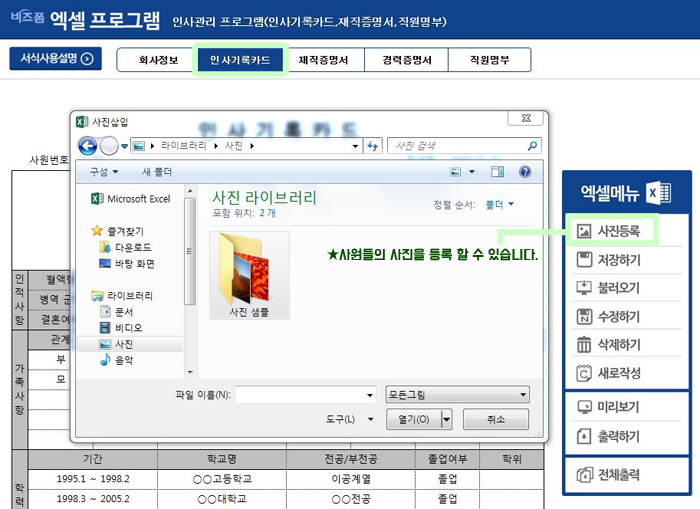Open the 도구(L) dropdown
Image resolution: width=700 pixels, height=509 pixels.
[349, 419]
